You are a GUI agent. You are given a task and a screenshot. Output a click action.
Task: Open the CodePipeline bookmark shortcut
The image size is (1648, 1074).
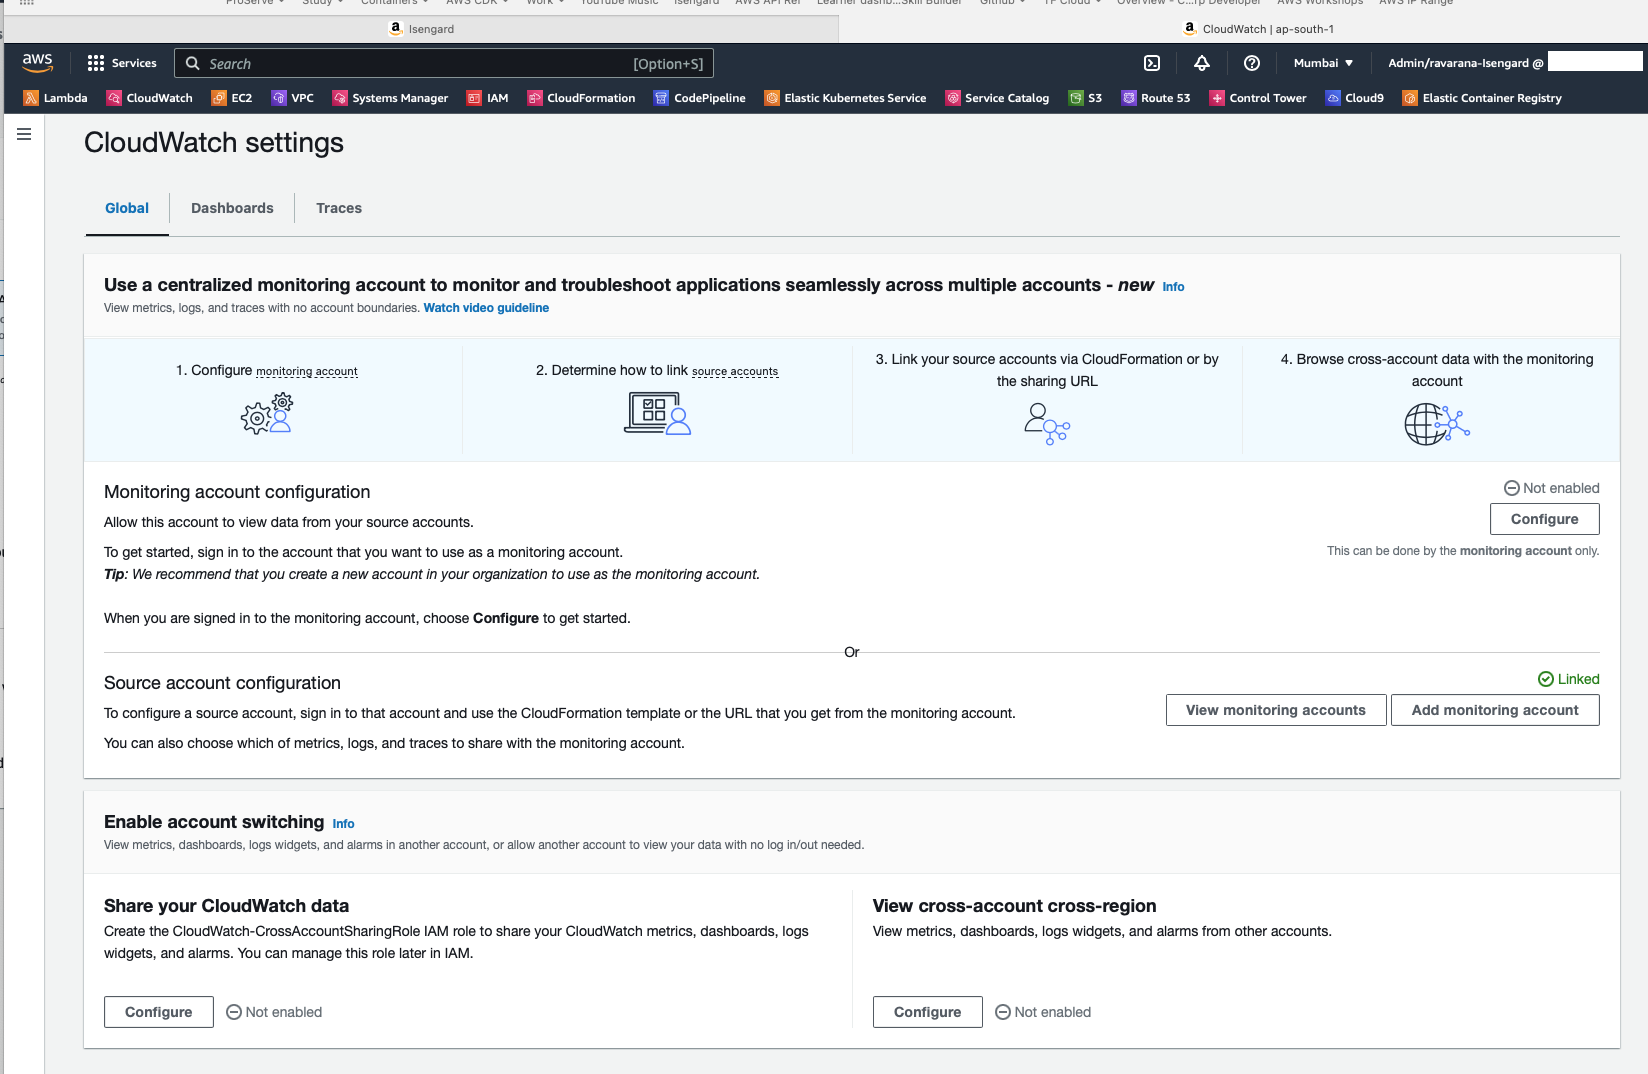point(700,98)
